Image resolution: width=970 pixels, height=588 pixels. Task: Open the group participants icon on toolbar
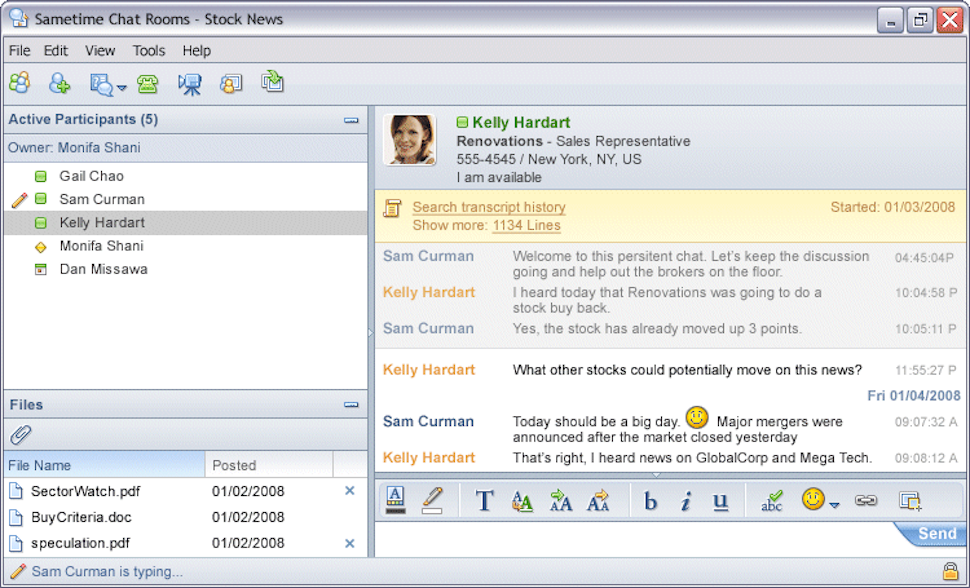19,83
